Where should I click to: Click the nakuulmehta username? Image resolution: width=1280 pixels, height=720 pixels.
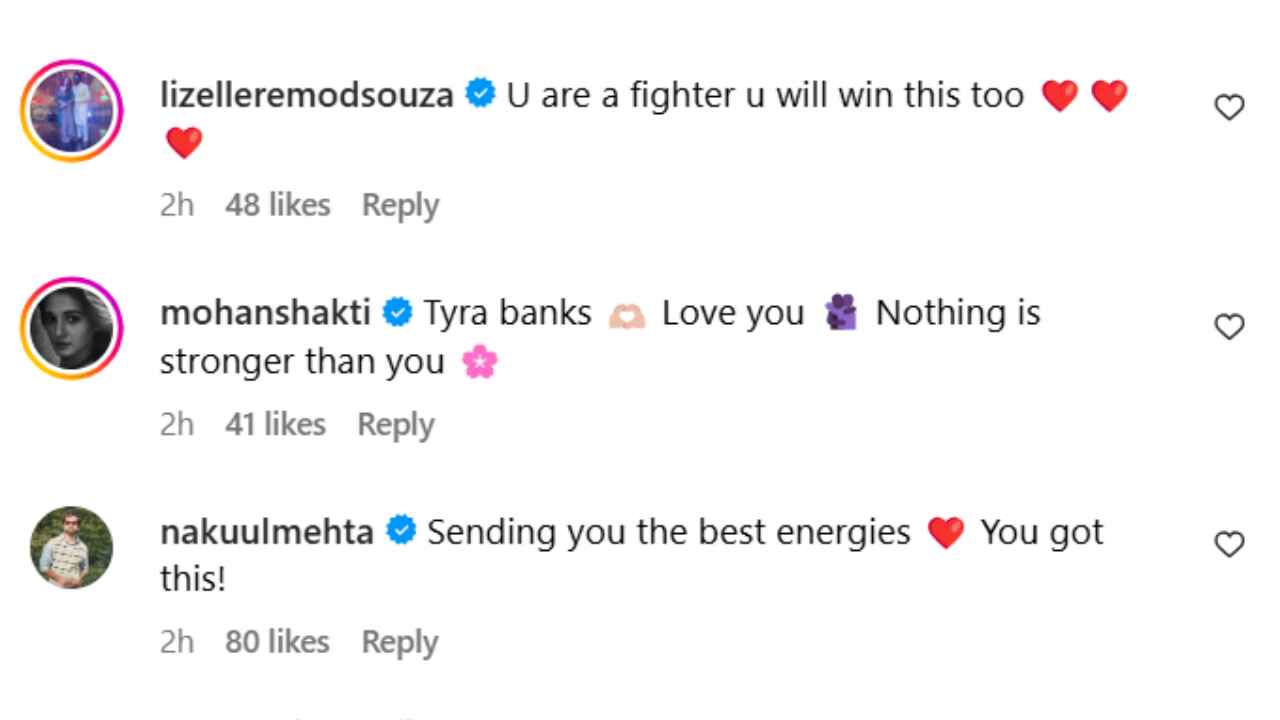(x=267, y=532)
